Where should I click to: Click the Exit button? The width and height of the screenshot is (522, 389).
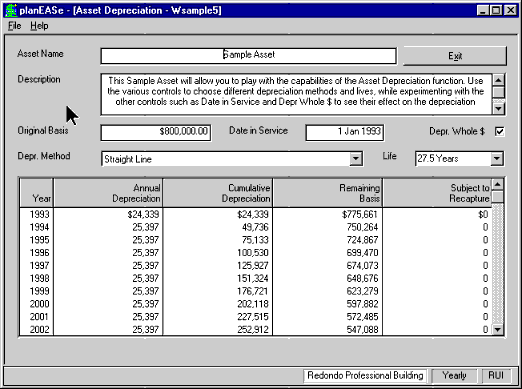pos(455,56)
